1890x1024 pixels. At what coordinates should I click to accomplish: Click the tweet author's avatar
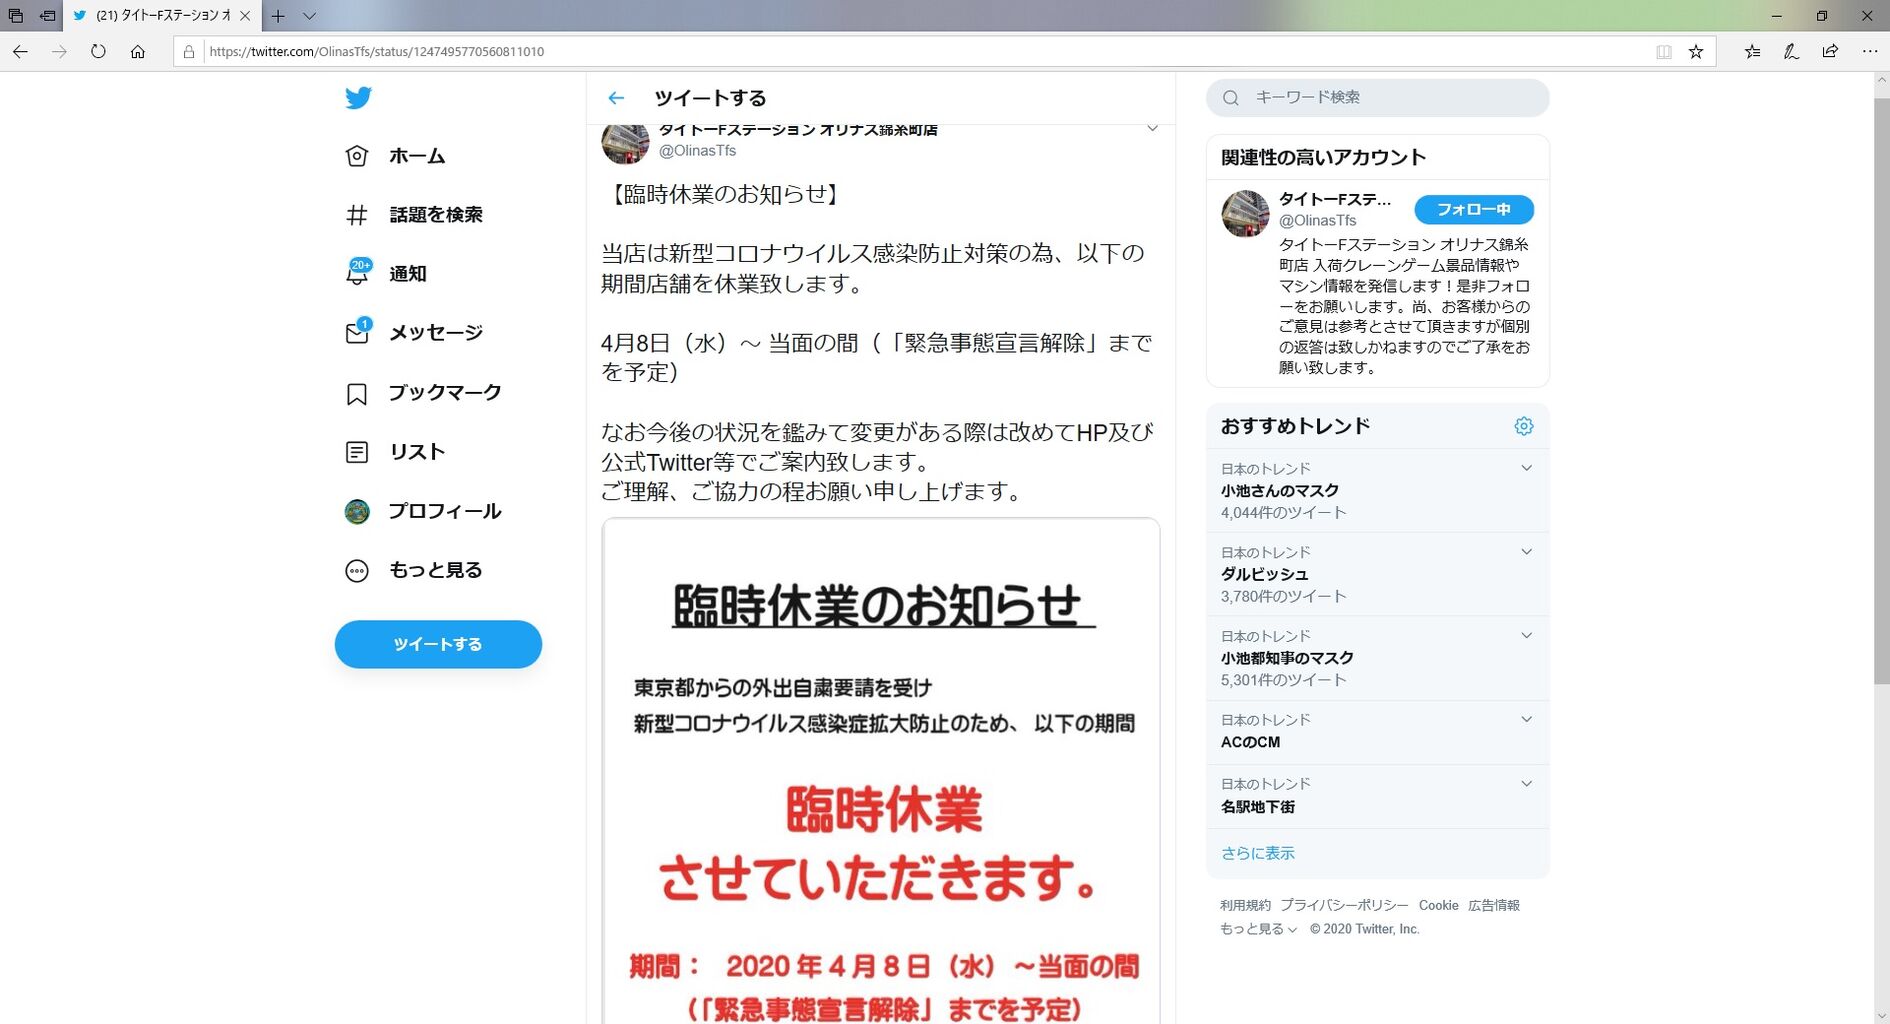click(625, 143)
